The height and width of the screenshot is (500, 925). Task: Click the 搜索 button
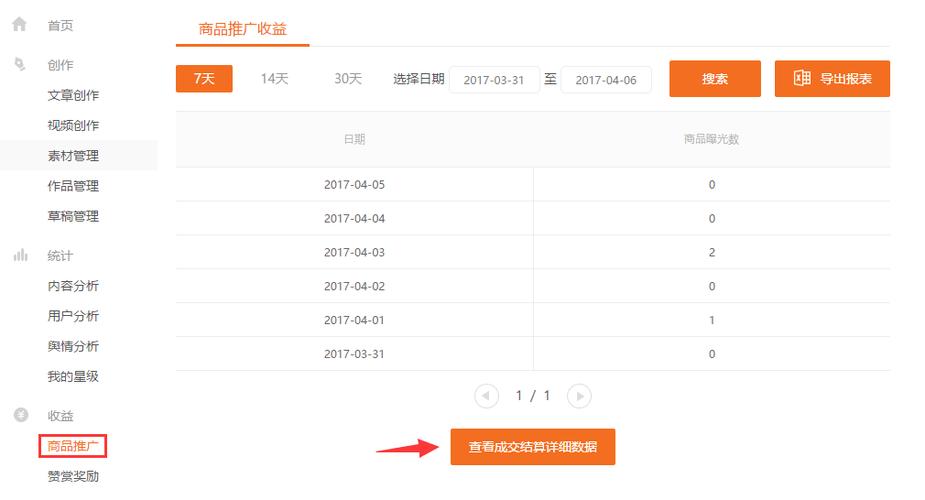(715, 78)
